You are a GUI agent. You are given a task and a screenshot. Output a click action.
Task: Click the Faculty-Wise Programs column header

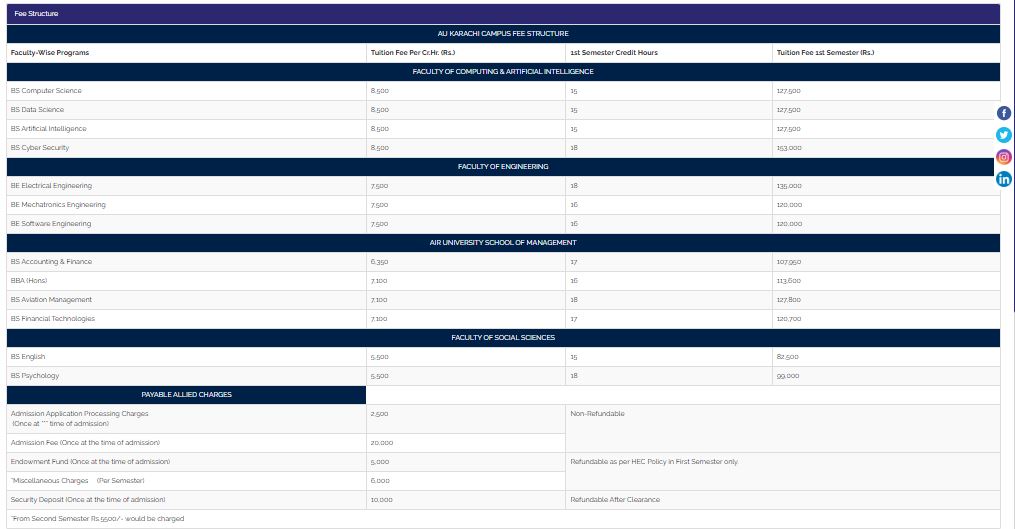50,52
